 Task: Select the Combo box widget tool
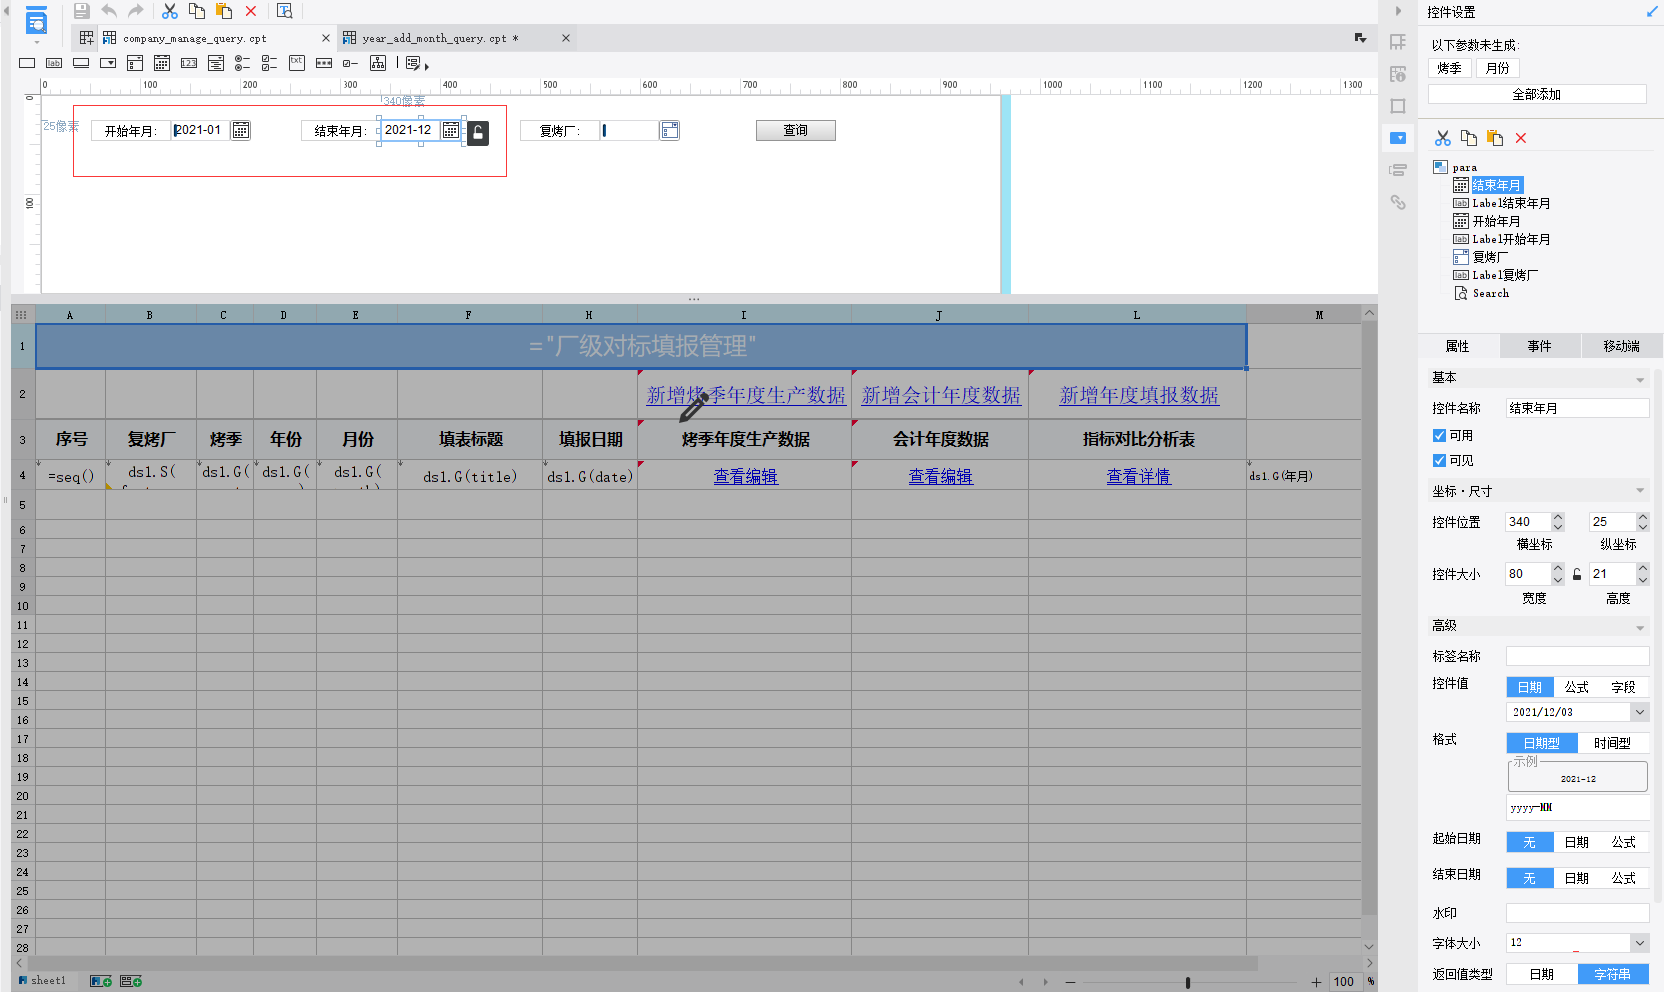click(x=108, y=63)
